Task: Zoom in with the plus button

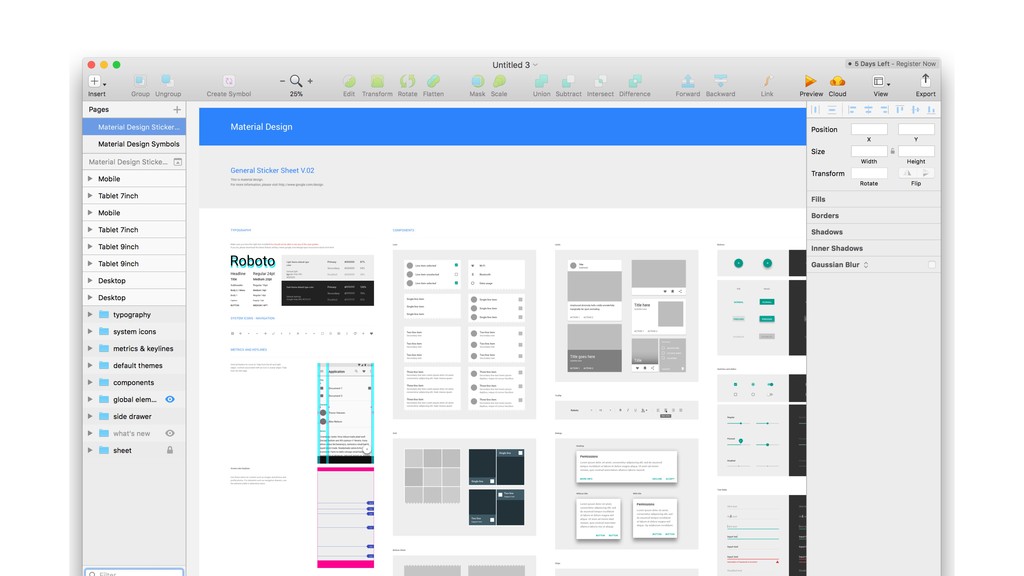Action: (x=310, y=81)
